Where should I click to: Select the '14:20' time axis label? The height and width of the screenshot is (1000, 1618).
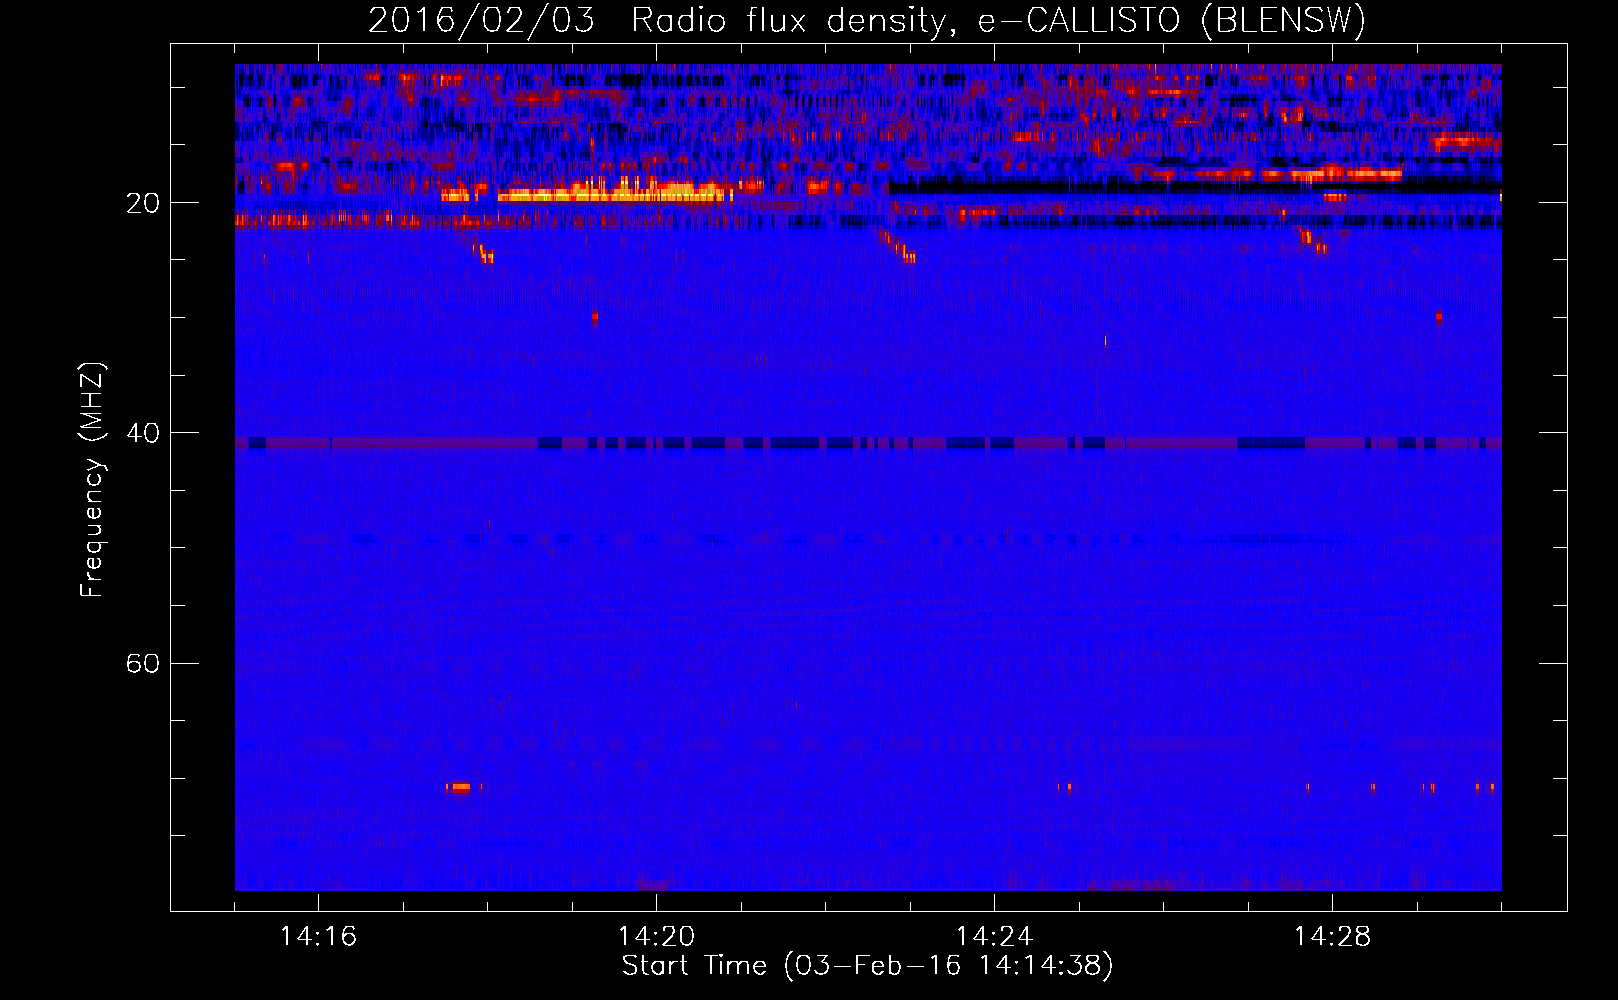656,936
